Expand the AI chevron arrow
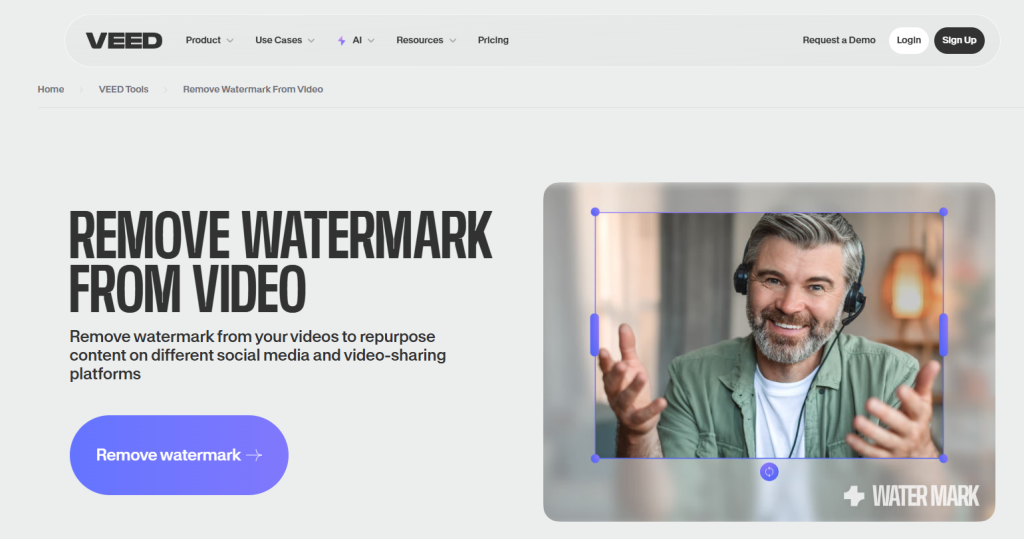Screen dimensions: 1024x539 371,41
